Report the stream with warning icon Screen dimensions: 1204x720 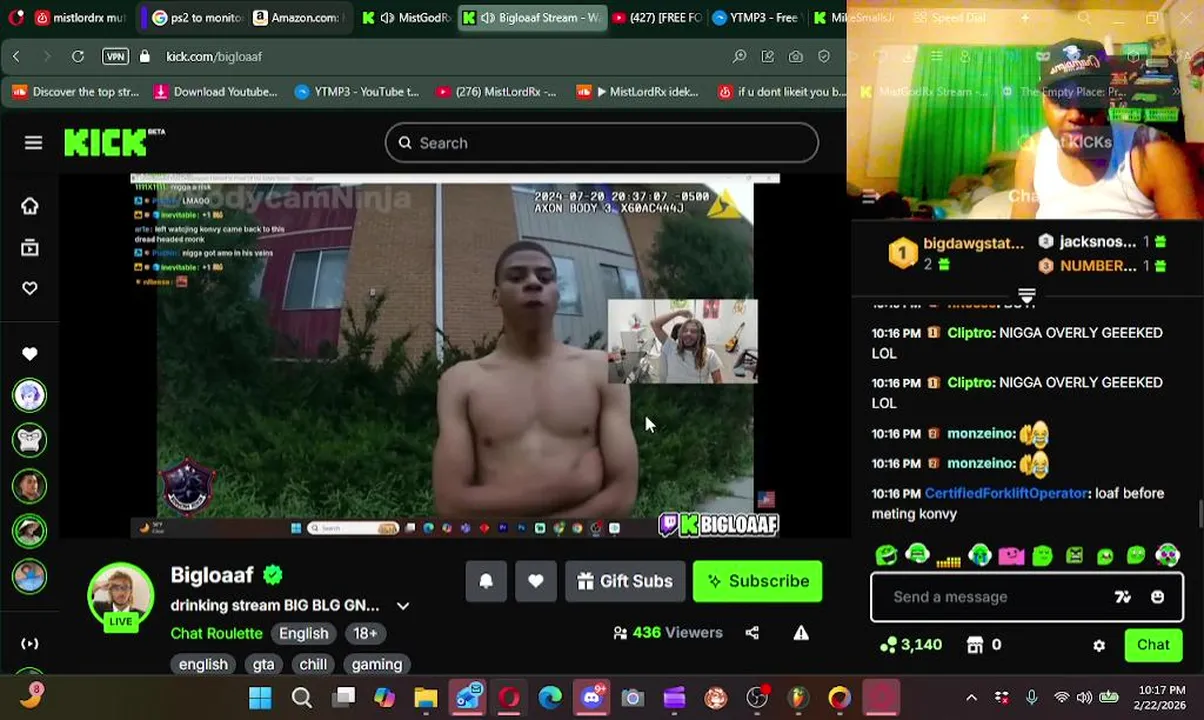pos(801,633)
